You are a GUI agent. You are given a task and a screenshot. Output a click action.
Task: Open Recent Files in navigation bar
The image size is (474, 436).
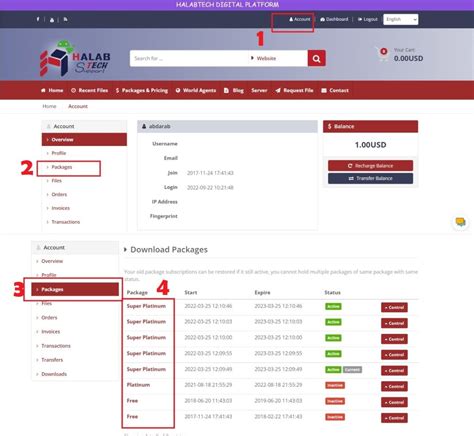tap(89, 90)
